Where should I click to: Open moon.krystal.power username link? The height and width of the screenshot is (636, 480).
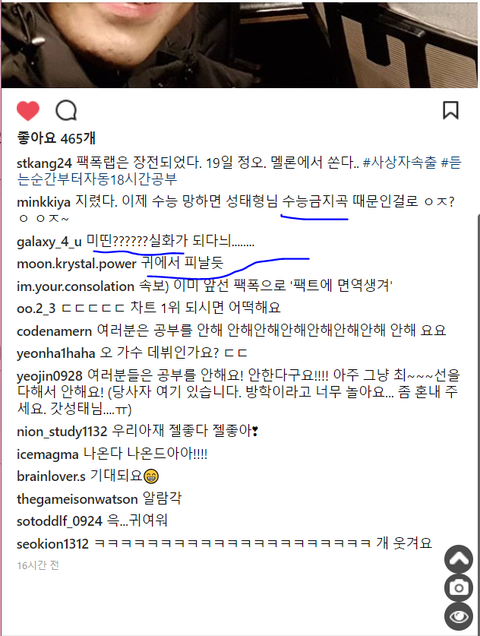[77, 264]
